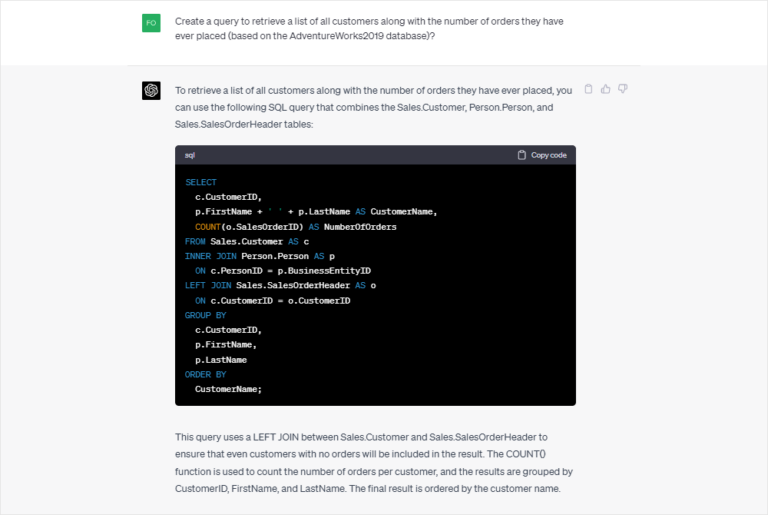Click the green FO user avatar
This screenshot has width=768, height=515.
151,23
